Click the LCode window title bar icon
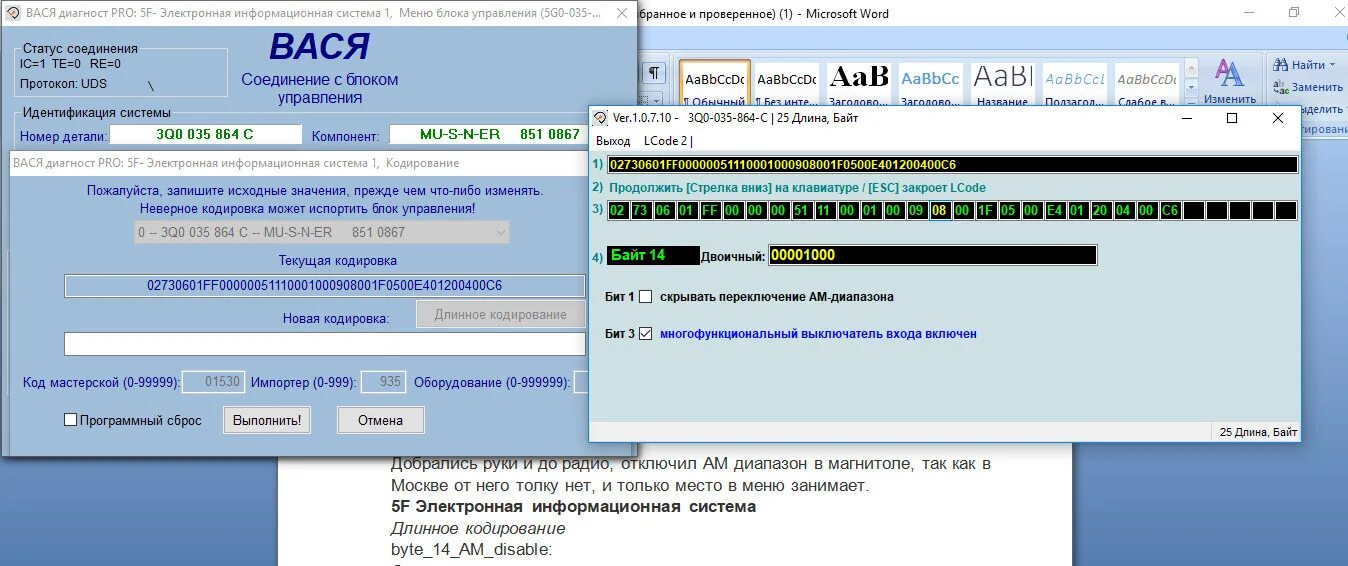The height and width of the screenshot is (566, 1348). [x=601, y=118]
